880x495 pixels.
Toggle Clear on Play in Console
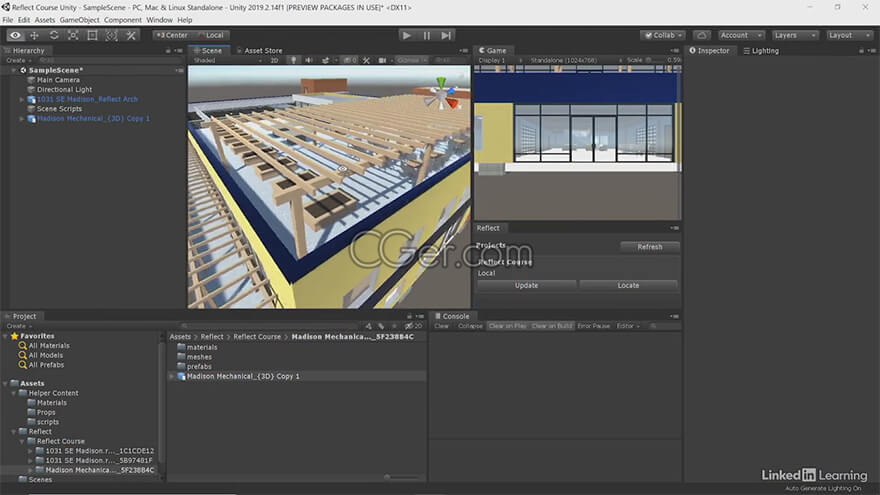click(507, 326)
